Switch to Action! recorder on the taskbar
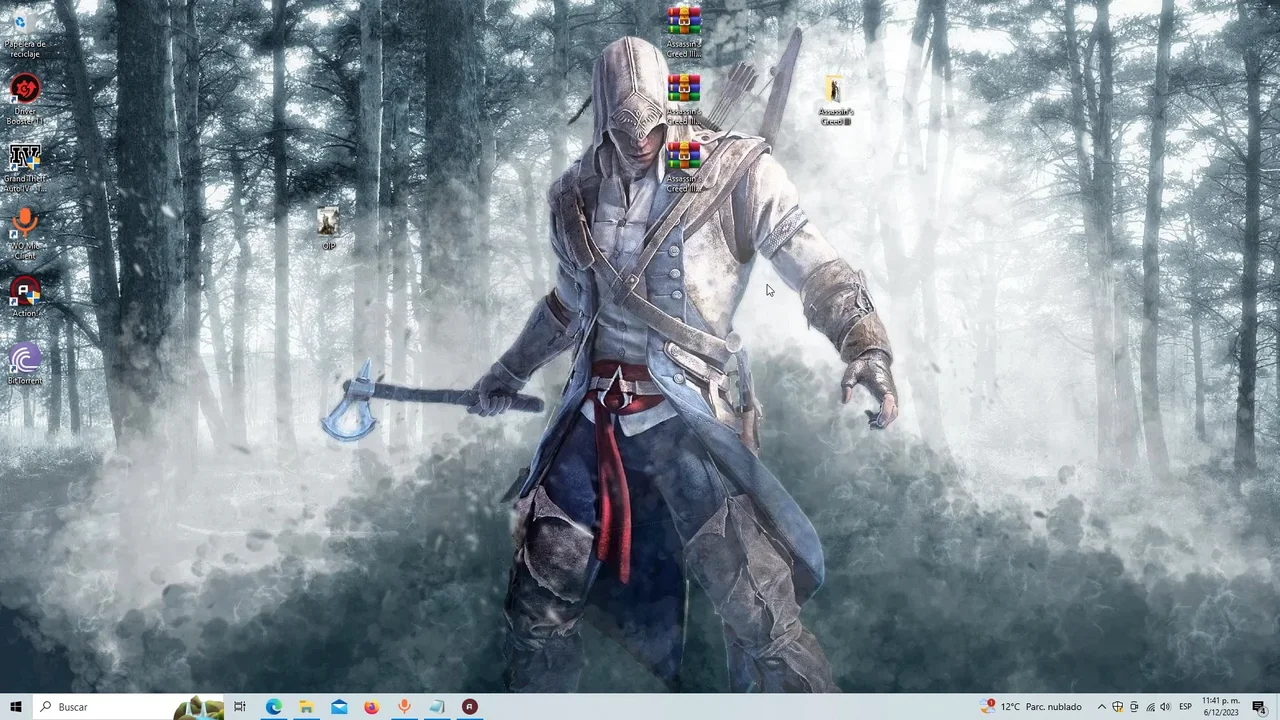The width and height of the screenshot is (1280, 720). pyautogui.click(x=469, y=707)
